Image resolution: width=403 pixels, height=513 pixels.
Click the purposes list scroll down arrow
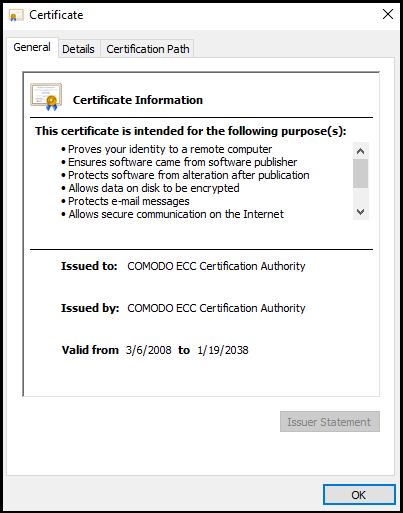(361, 212)
